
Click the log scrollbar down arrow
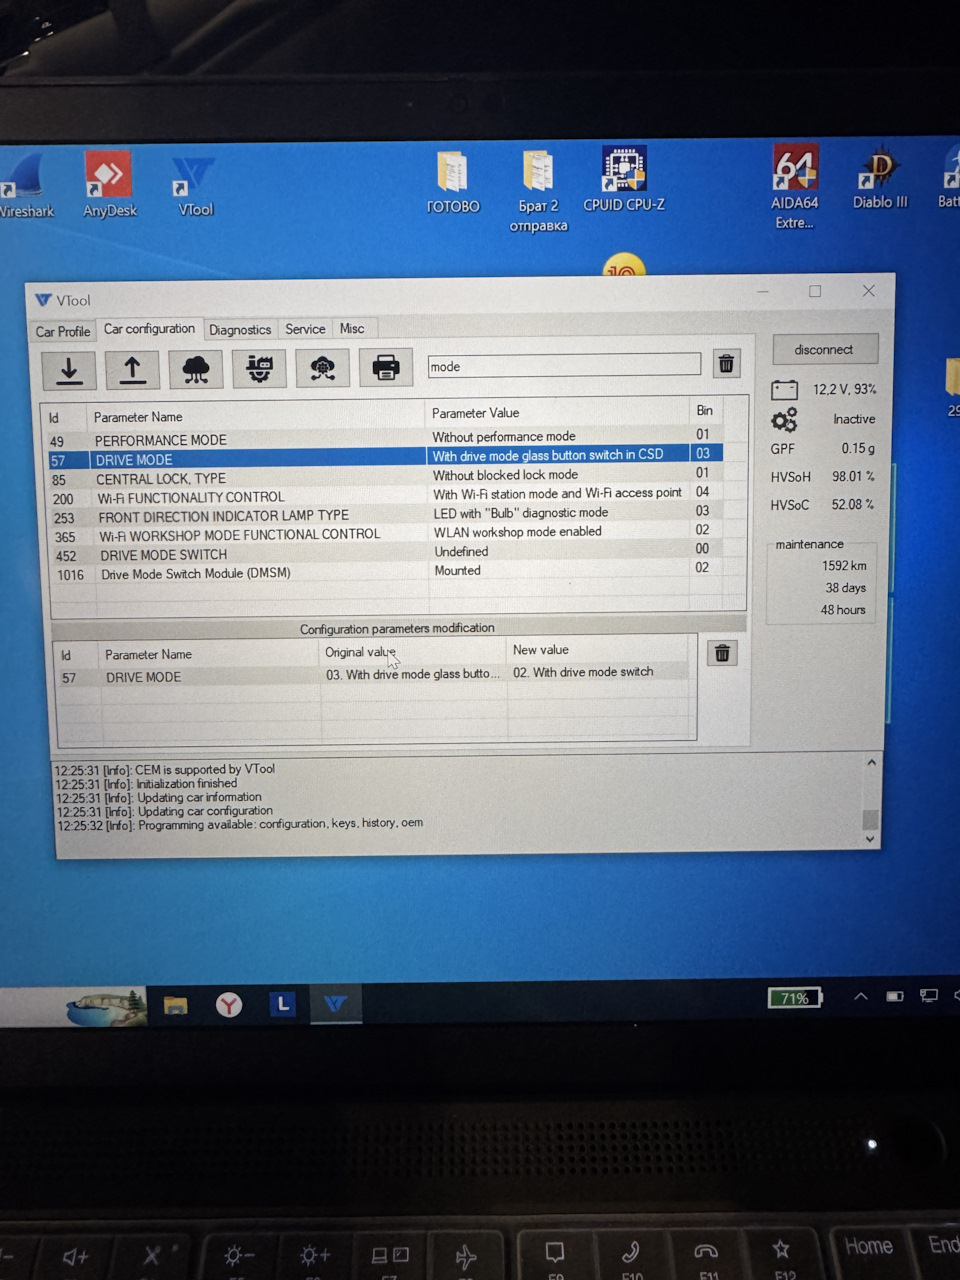tap(871, 840)
